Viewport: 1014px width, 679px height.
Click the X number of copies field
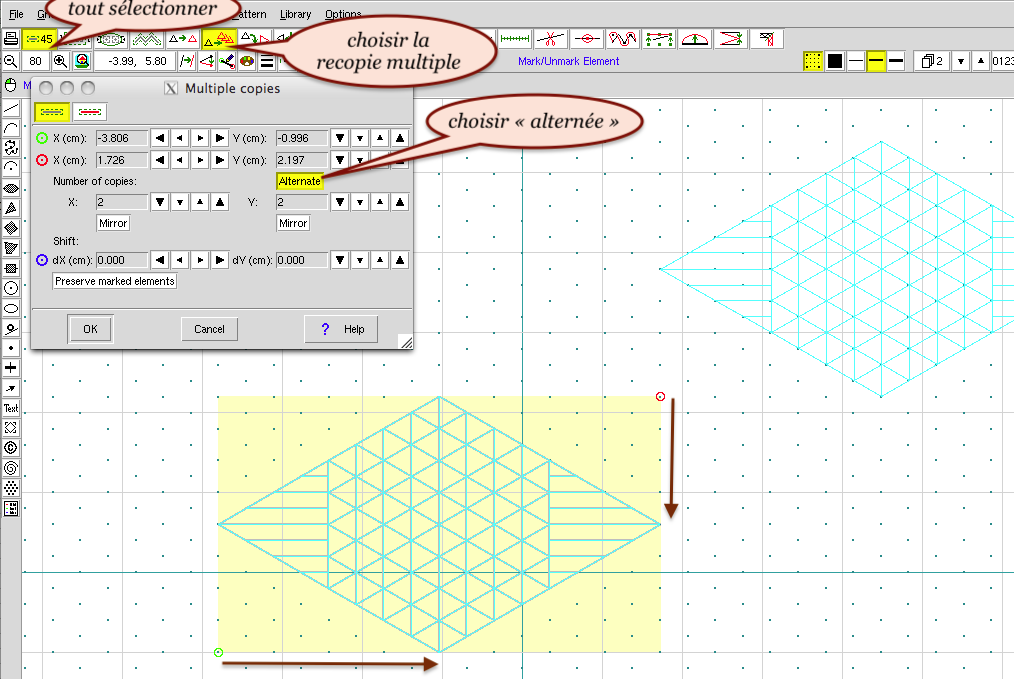tap(122, 202)
